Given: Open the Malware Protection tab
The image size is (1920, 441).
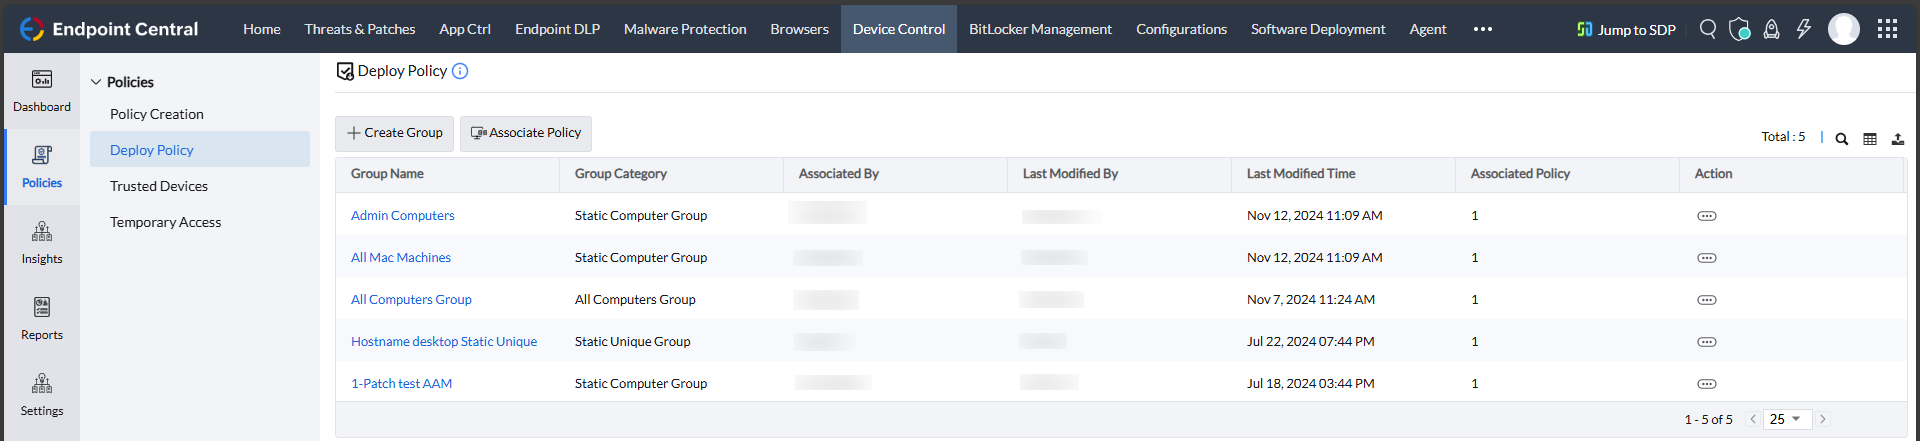Looking at the screenshot, I should [685, 29].
